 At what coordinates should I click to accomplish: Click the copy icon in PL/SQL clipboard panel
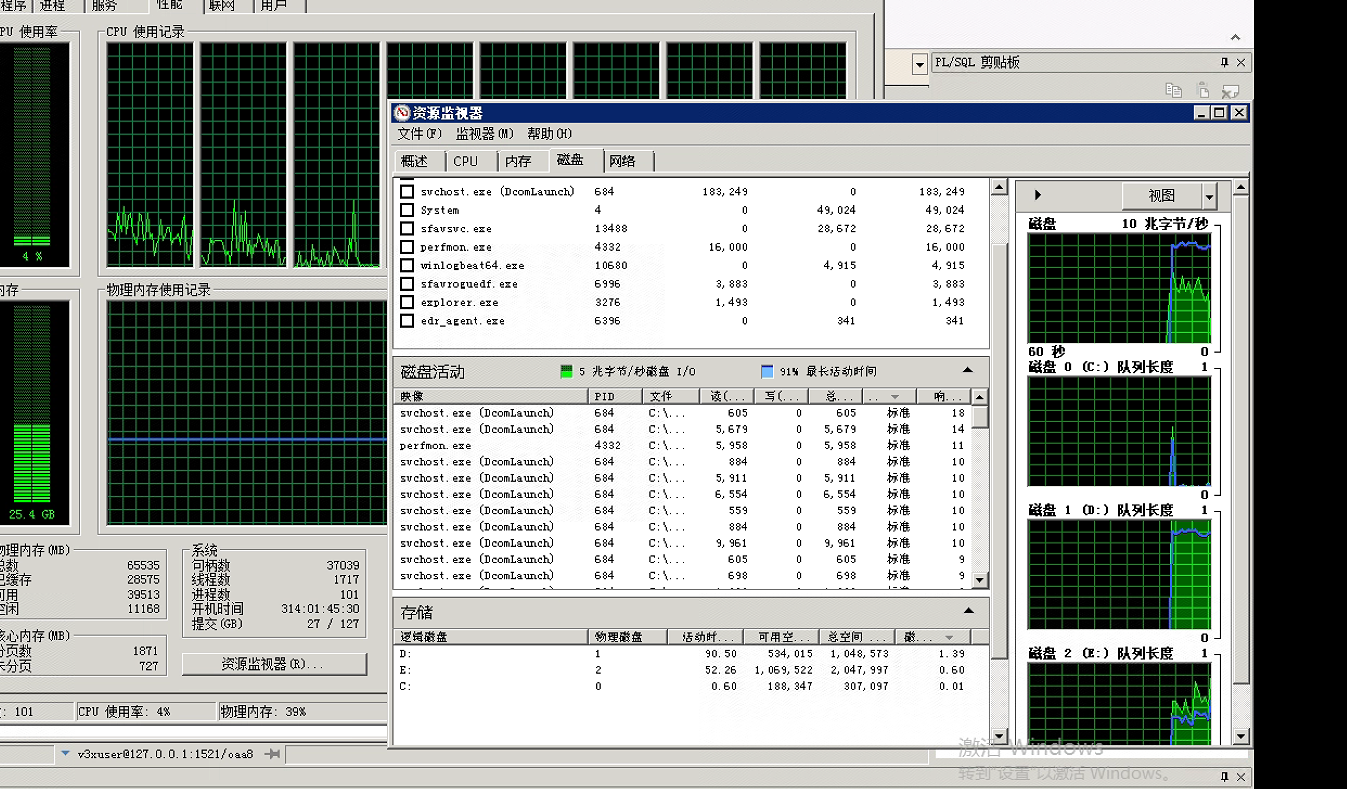coord(1174,90)
